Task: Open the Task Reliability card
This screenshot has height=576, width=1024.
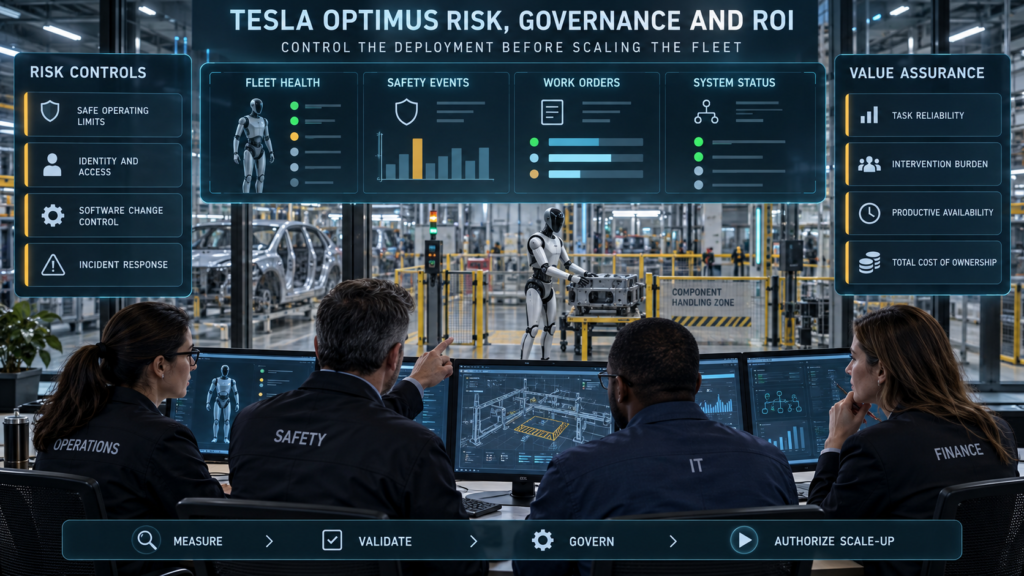Action: tap(923, 115)
